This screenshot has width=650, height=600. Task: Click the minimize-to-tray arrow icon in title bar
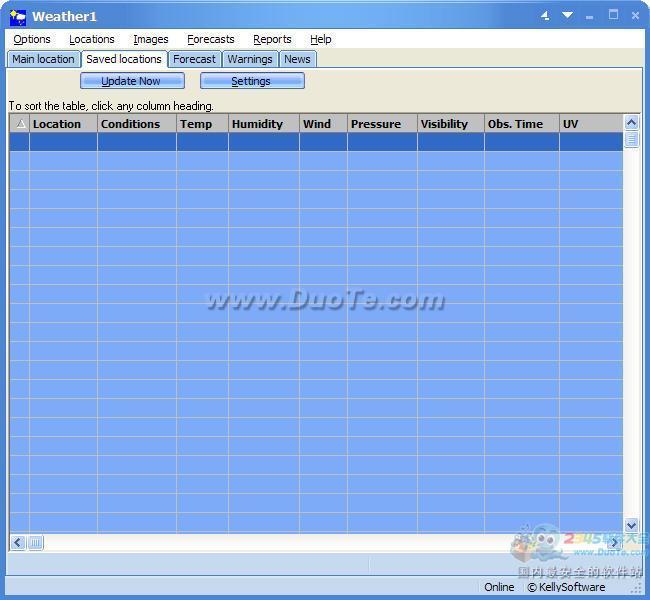546,16
